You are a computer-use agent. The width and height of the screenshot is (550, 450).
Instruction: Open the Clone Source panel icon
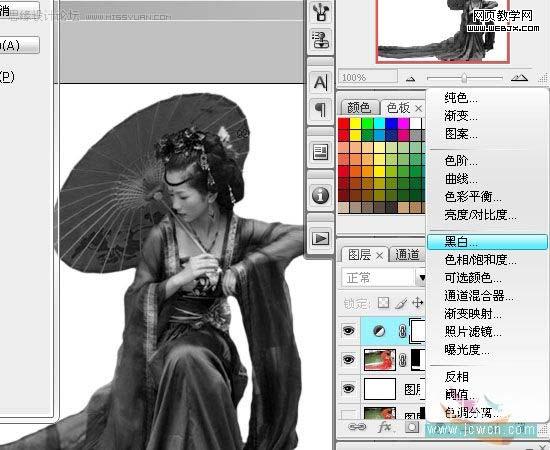[320, 39]
